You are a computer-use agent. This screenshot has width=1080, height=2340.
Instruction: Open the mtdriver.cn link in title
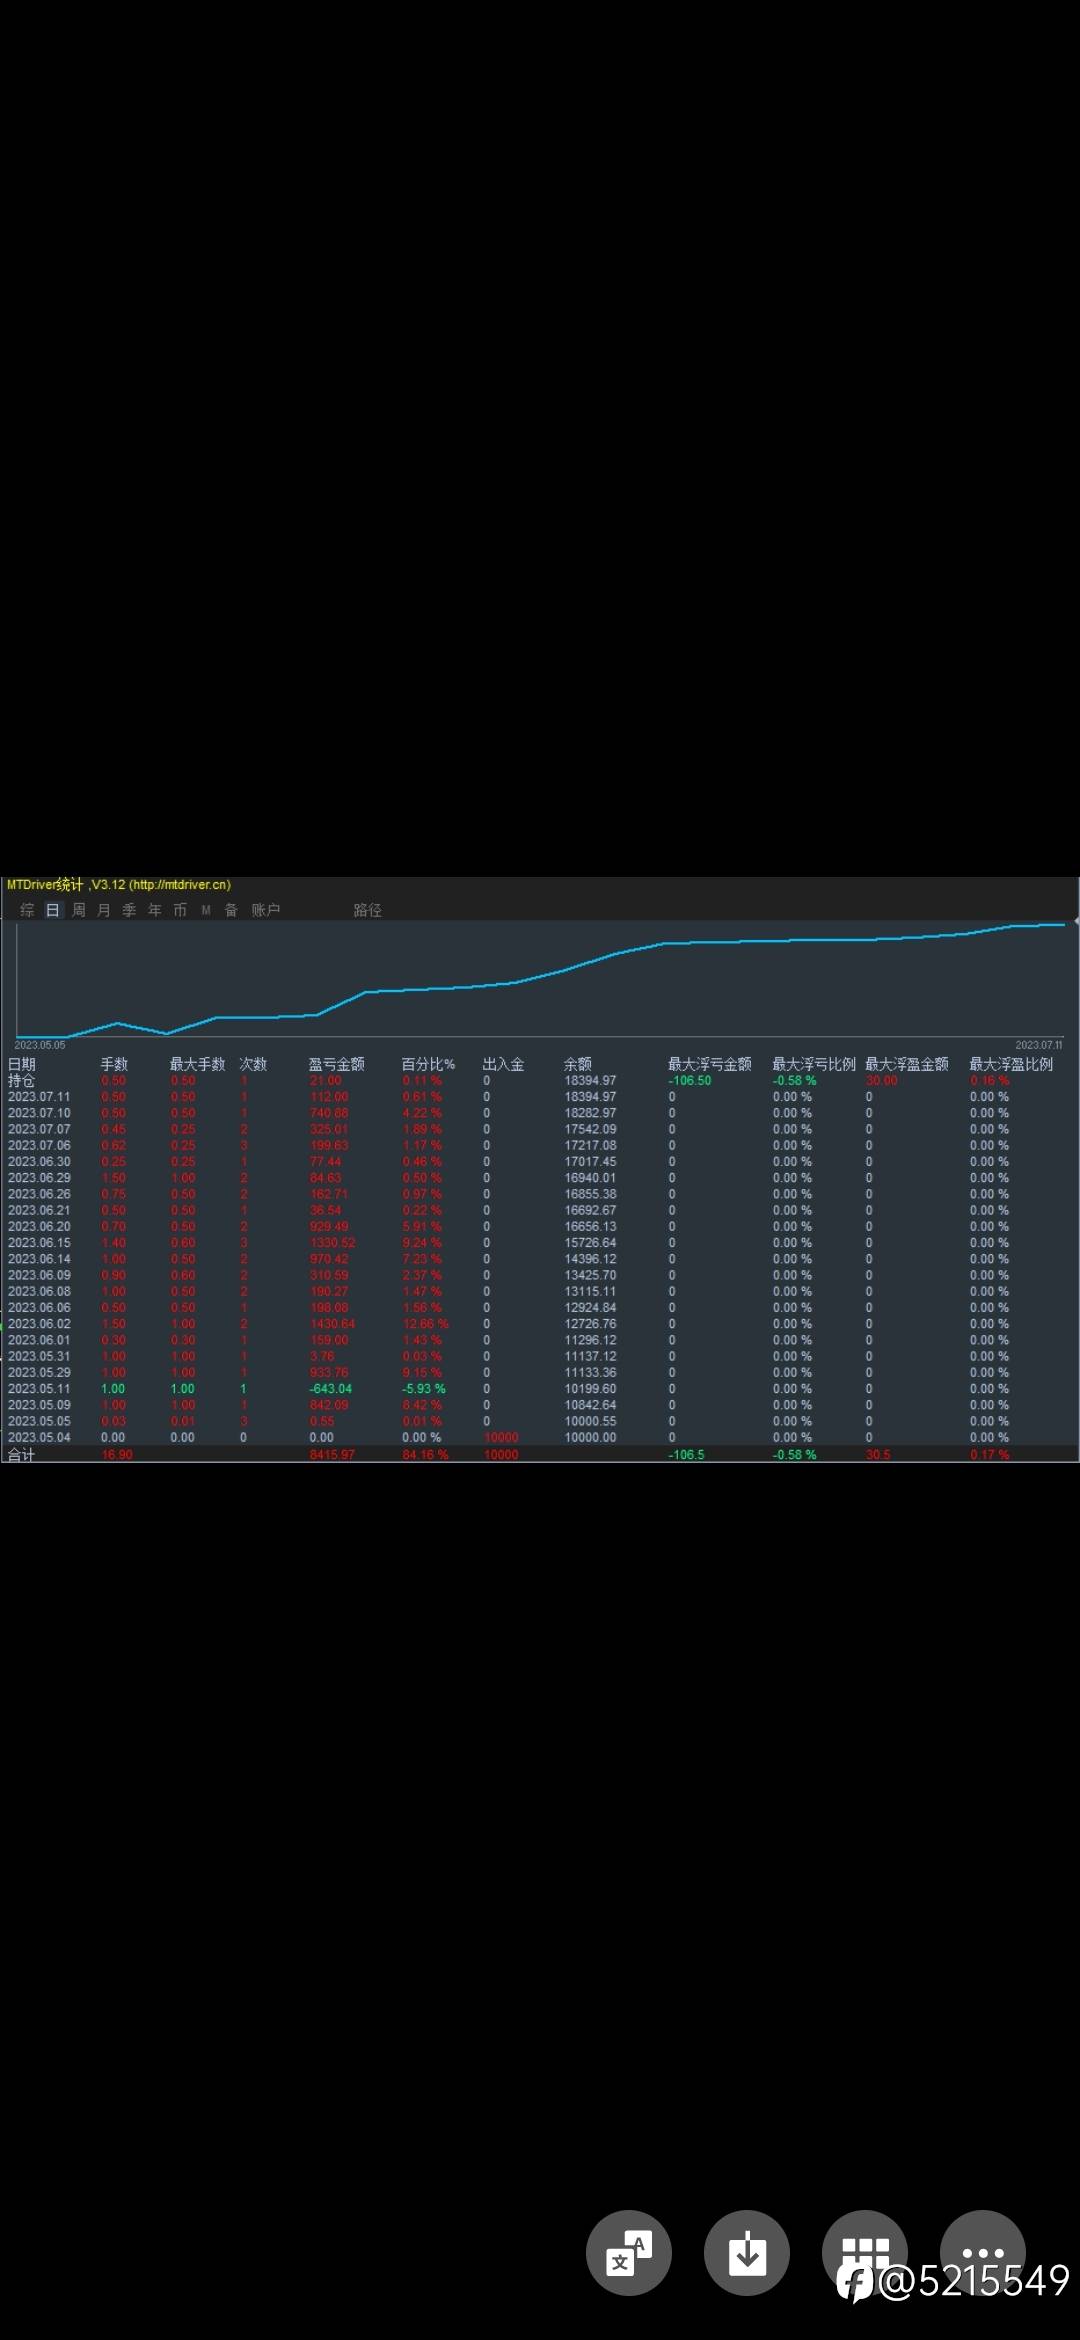pyautogui.click(x=180, y=885)
